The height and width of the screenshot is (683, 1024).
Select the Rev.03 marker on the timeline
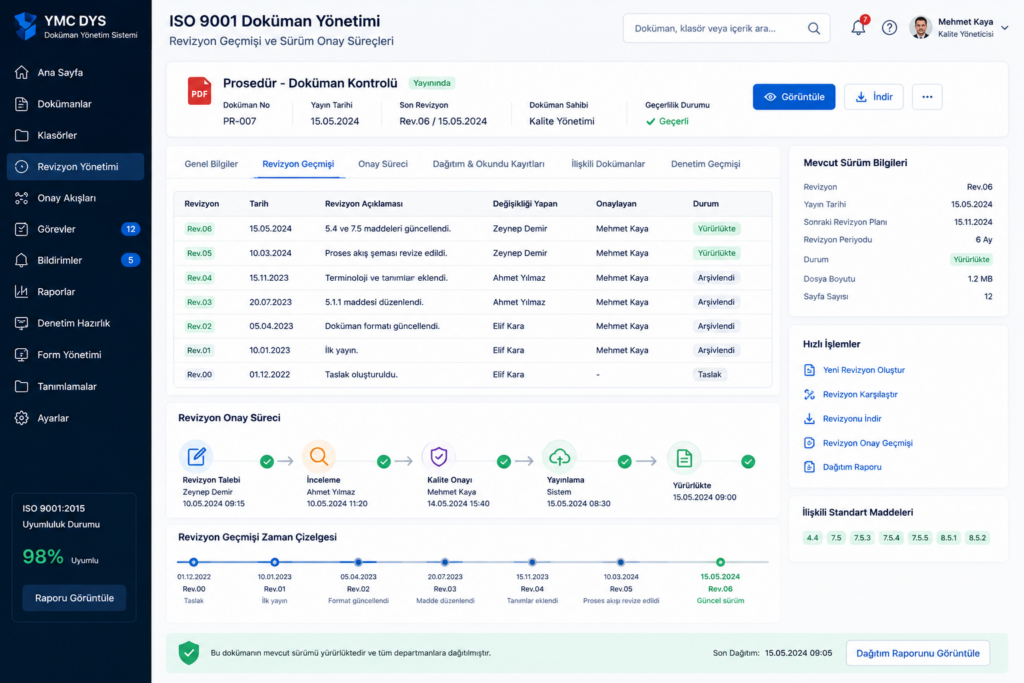click(445, 562)
